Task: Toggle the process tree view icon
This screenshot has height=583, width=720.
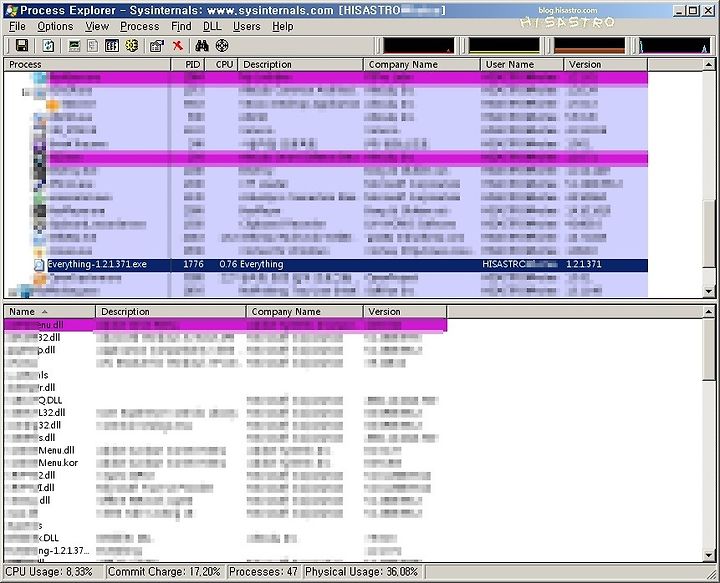Action: [92, 45]
